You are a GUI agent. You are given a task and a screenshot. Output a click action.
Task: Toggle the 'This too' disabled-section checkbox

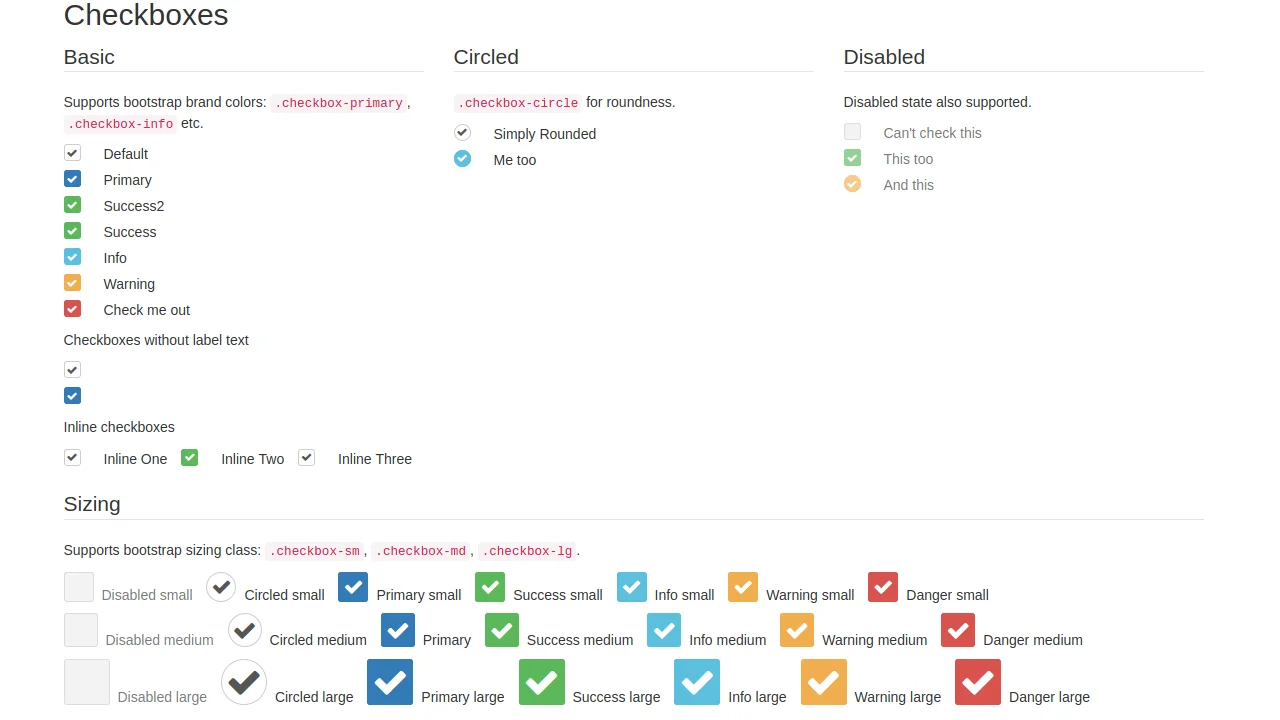click(x=852, y=157)
